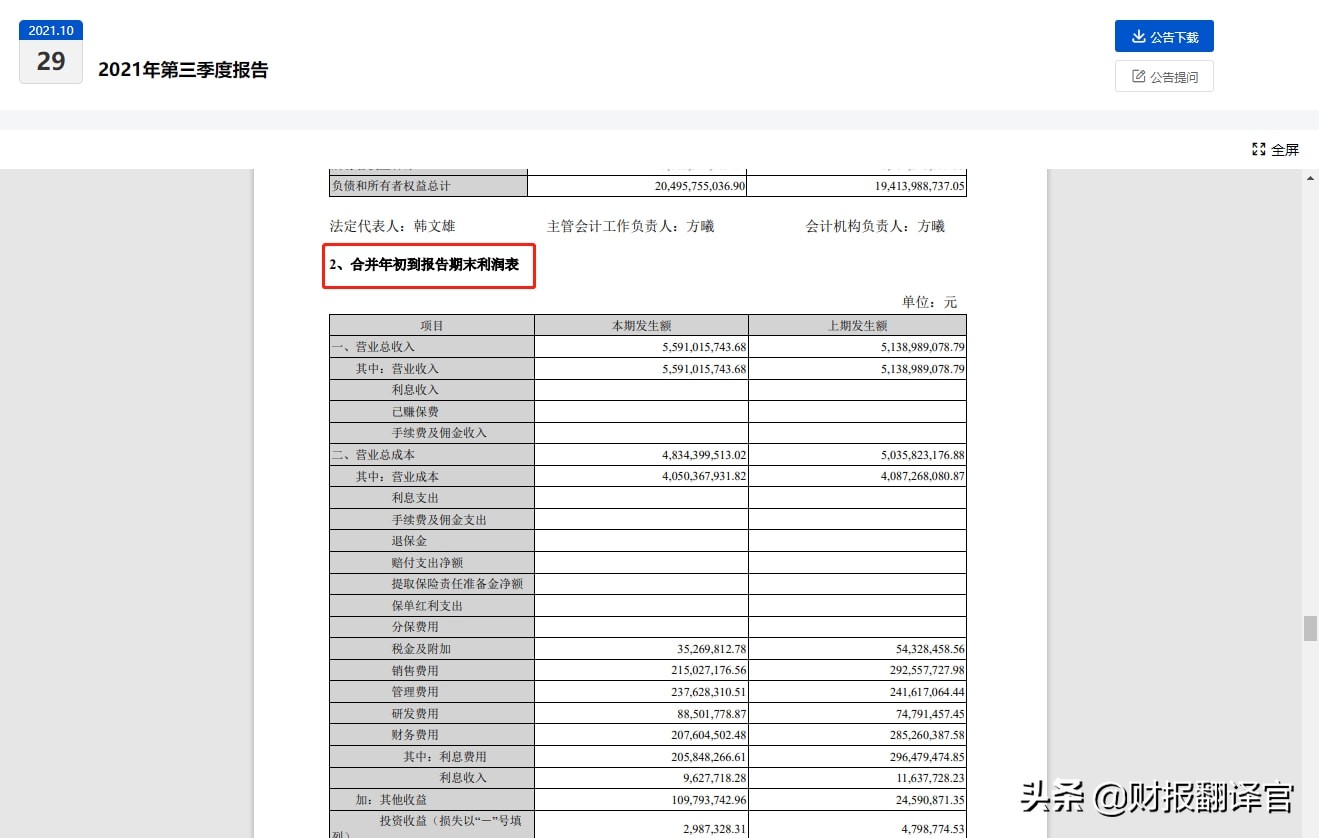Select the pencil icon on 公告提问 button
1319x838 pixels.
click(1139, 75)
